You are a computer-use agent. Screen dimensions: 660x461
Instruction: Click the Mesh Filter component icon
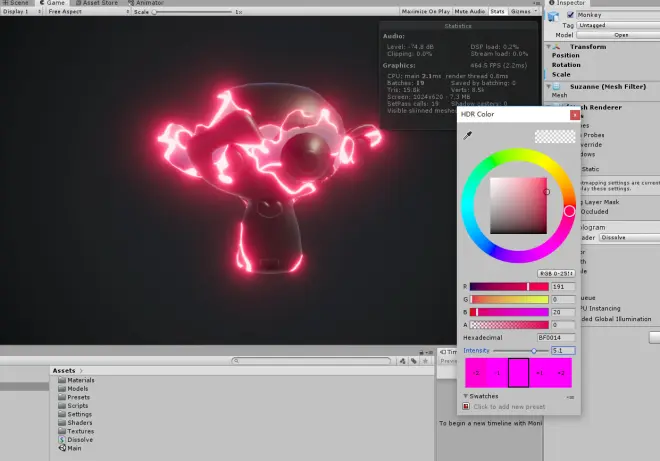click(556, 86)
